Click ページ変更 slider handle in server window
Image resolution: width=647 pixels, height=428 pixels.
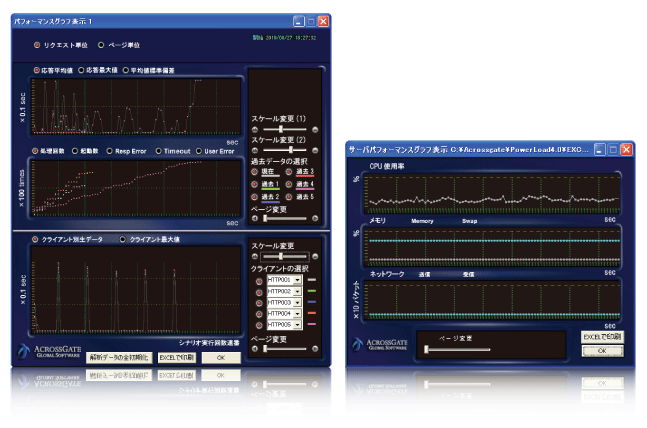427,350
